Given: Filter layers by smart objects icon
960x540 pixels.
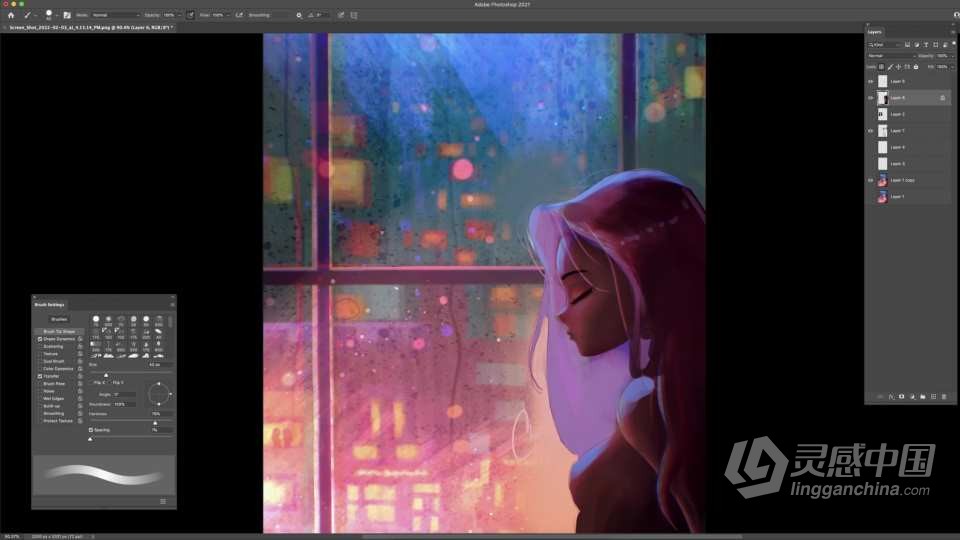Looking at the screenshot, I should click(x=945, y=45).
